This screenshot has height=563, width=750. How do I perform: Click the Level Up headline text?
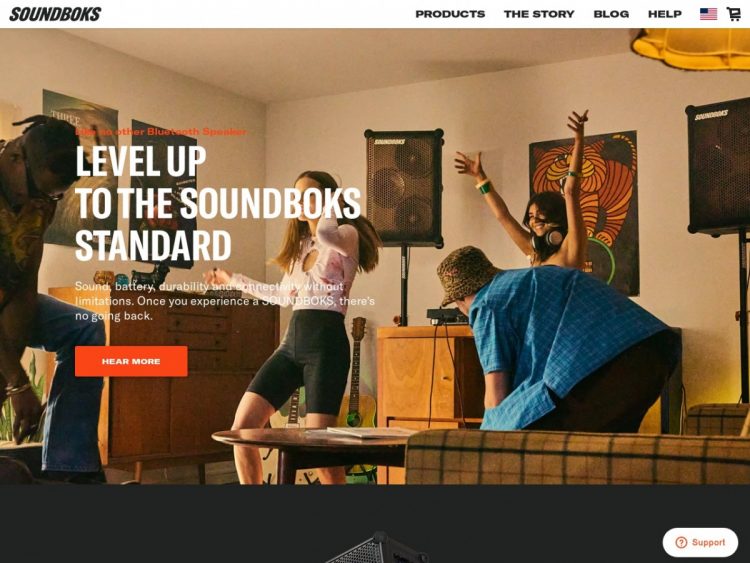pos(218,203)
